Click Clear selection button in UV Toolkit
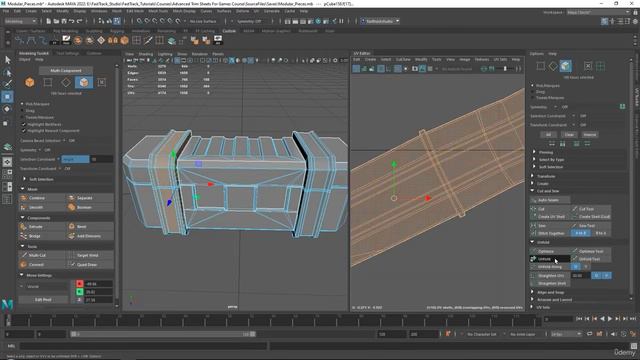 569,134
